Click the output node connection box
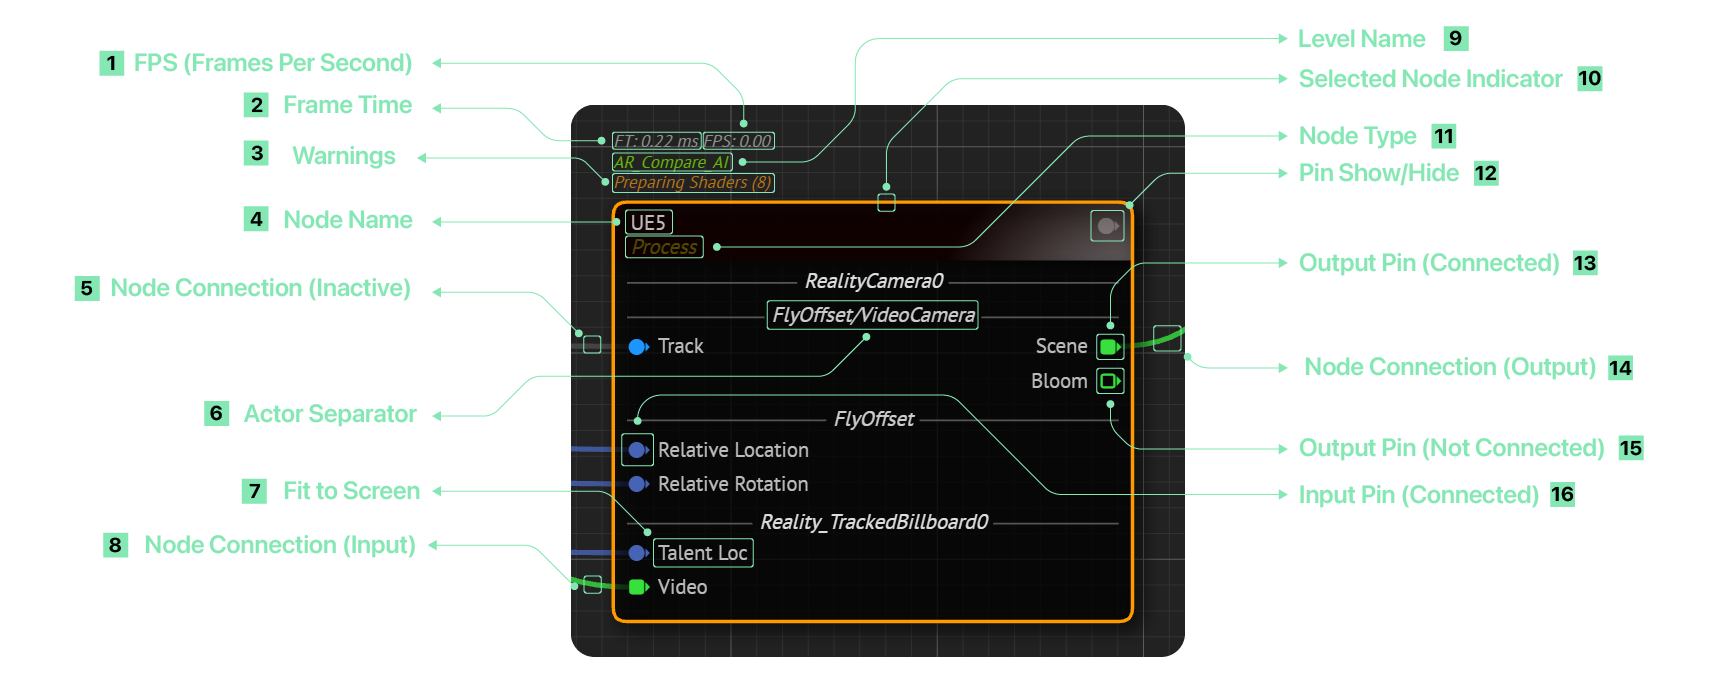The image size is (1717, 683). (x=1167, y=338)
